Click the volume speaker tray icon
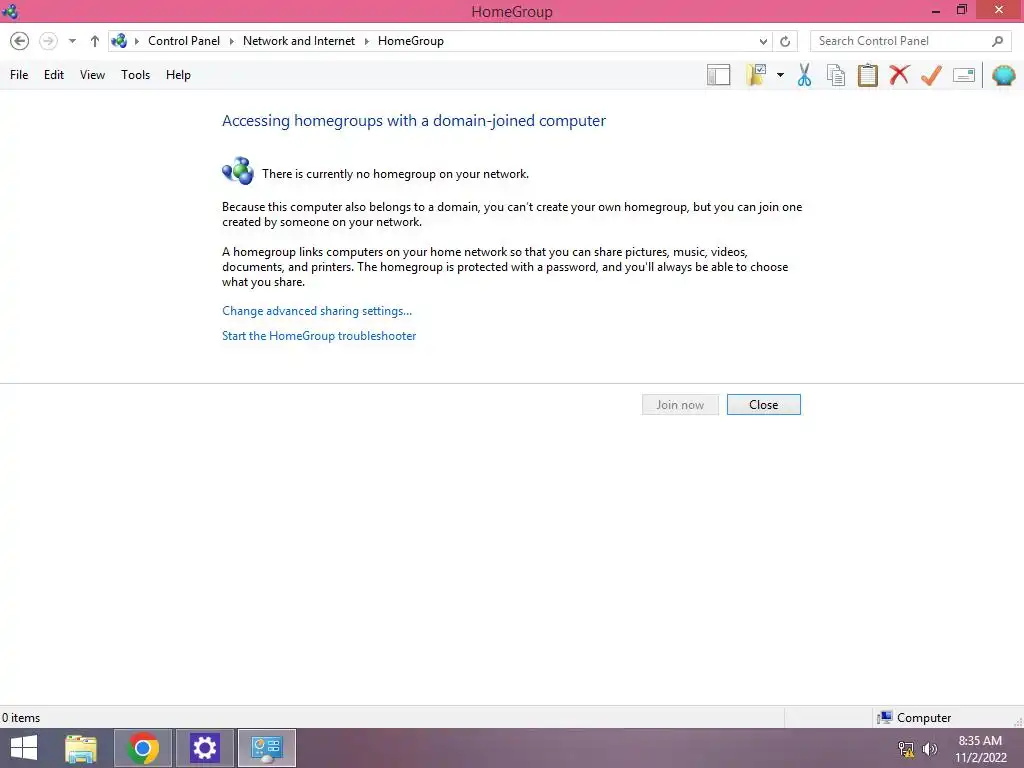 (x=930, y=749)
